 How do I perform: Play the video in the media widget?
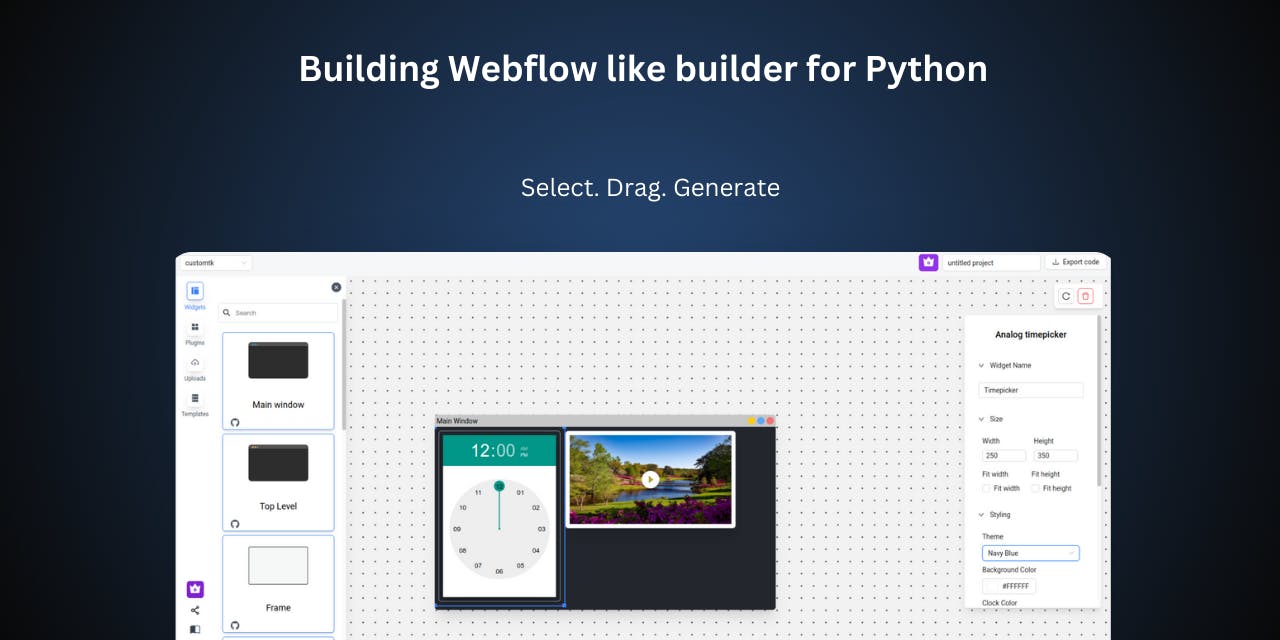[x=649, y=479]
